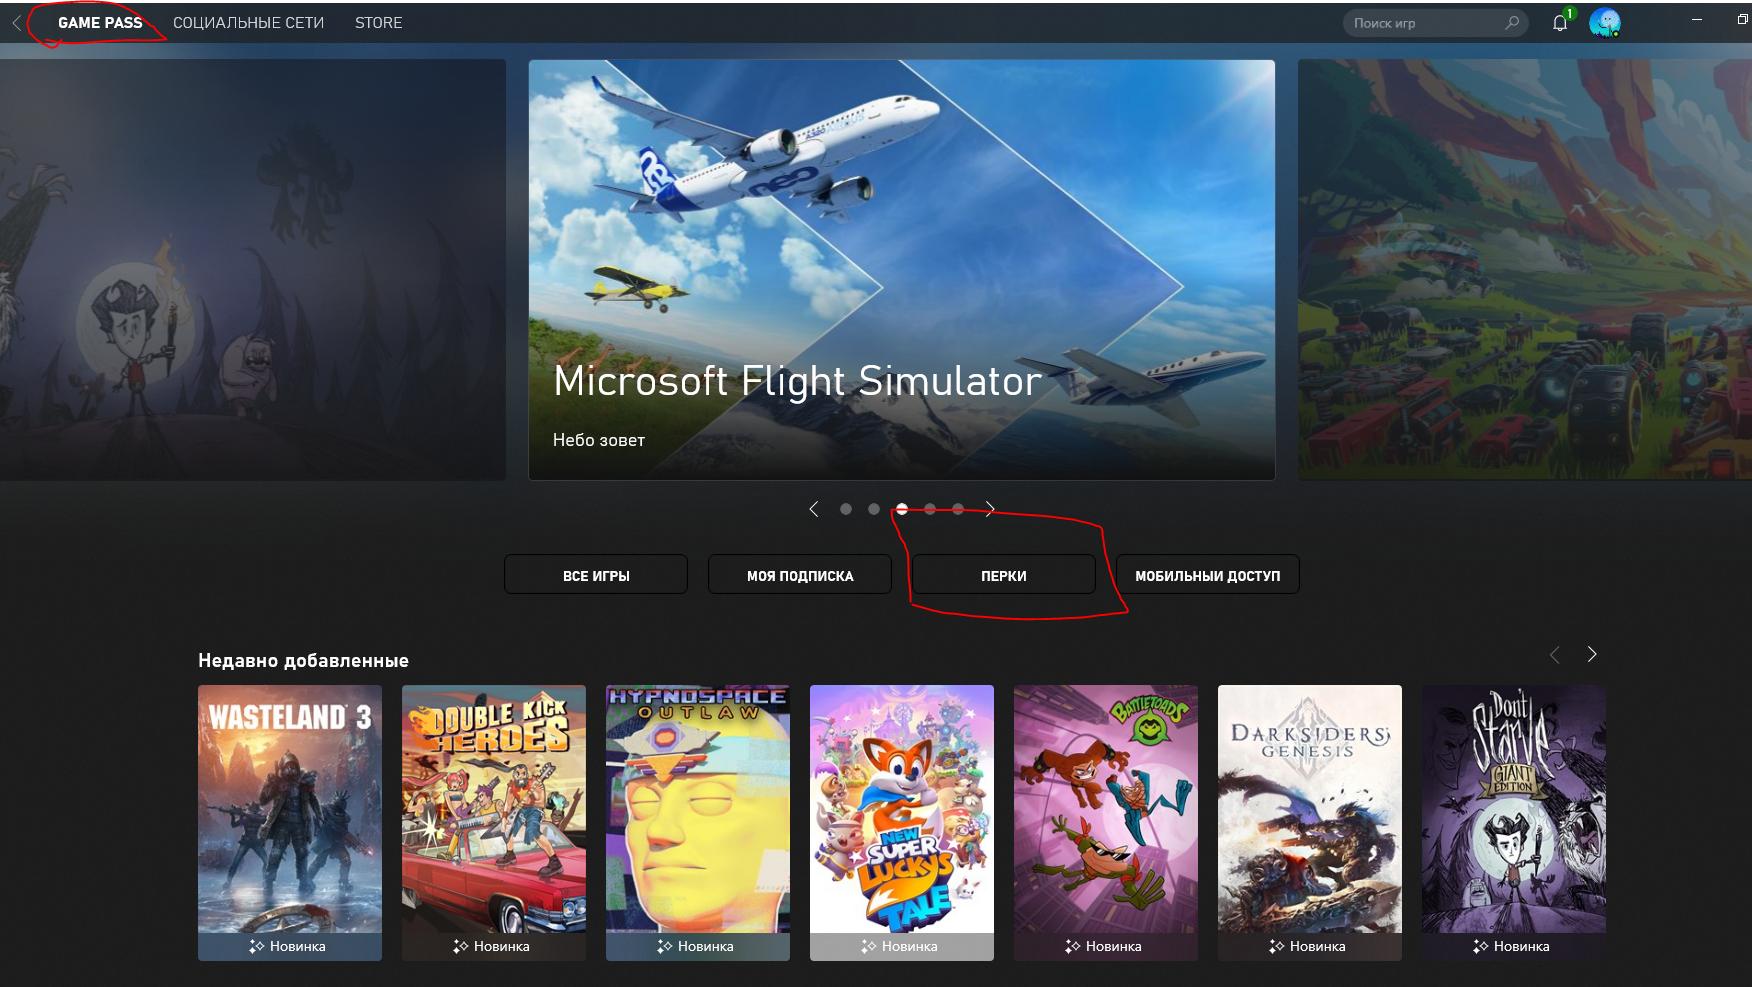The height and width of the screenshot is (987, 1752).
Task: Click the Недавно добавленные heading
Action: (x=303, y=660)
